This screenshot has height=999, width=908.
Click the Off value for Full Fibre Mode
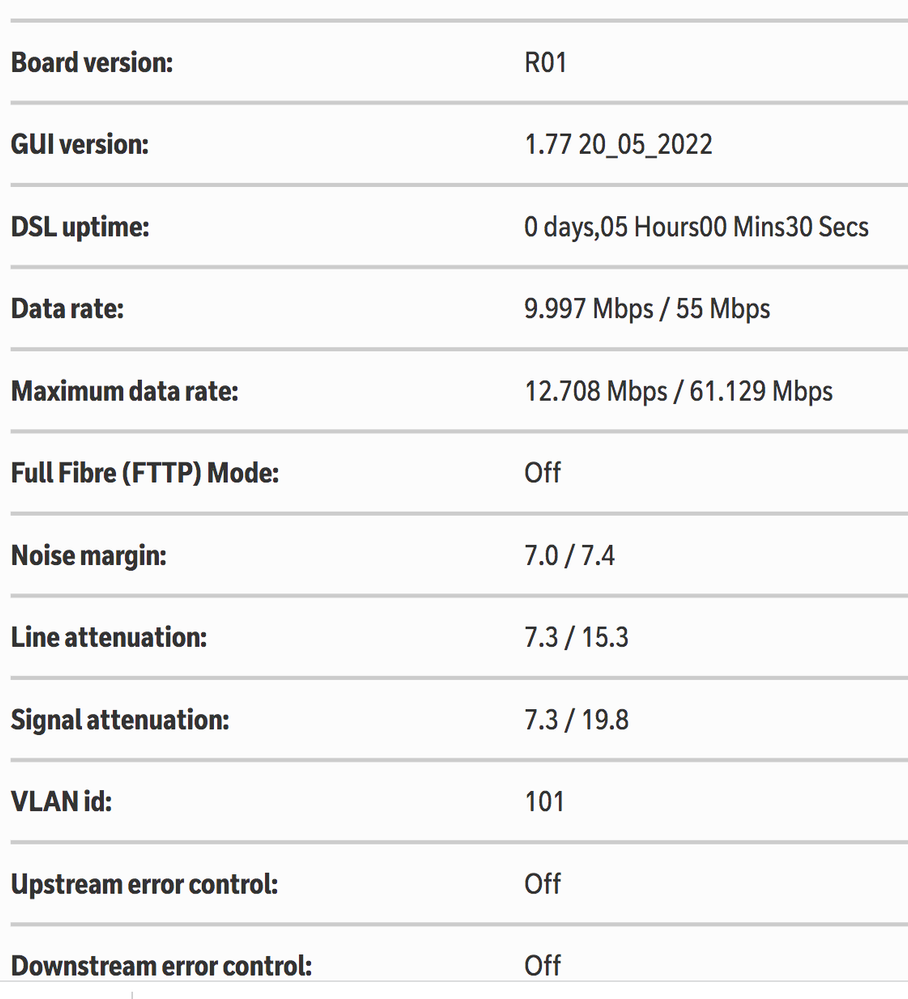[542, 472]
